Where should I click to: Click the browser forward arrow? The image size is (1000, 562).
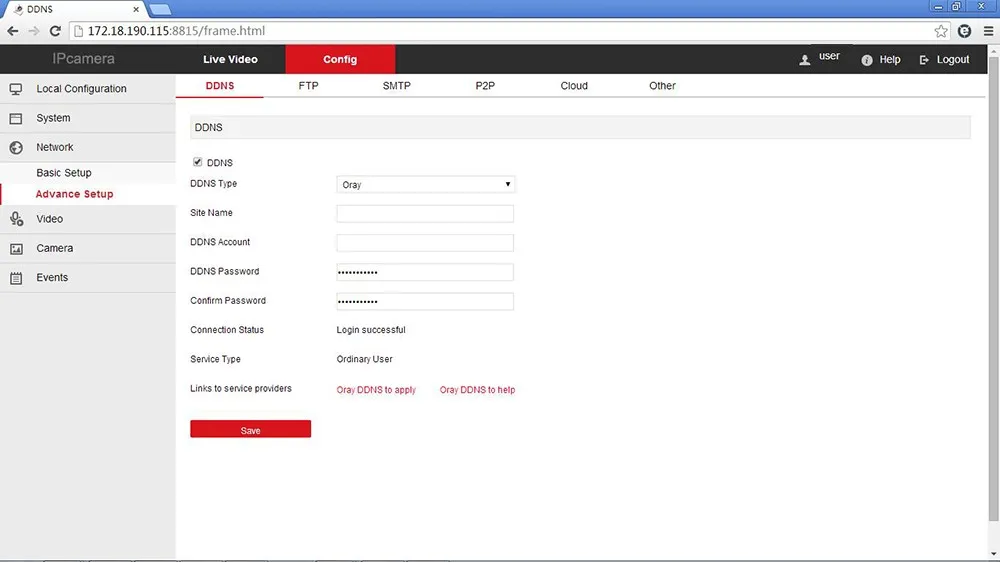(x=34, y=31)
